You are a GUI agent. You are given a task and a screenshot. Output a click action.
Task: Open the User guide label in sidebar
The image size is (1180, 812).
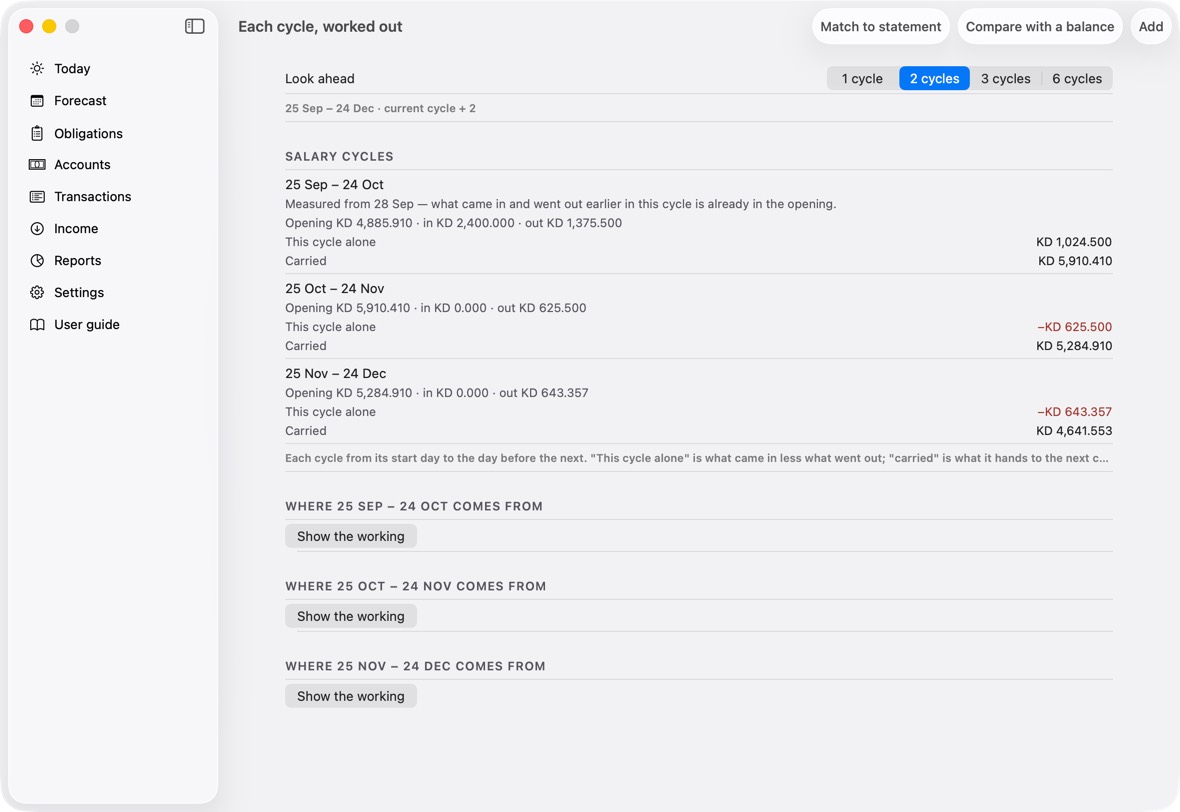87,324
